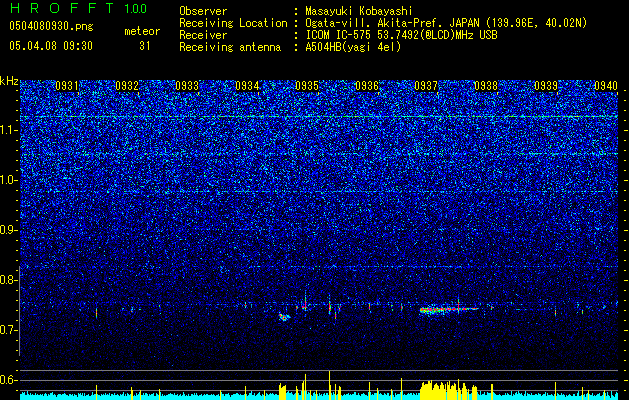
Task: Click the 0936 time marker
Action: coord(367,86)
